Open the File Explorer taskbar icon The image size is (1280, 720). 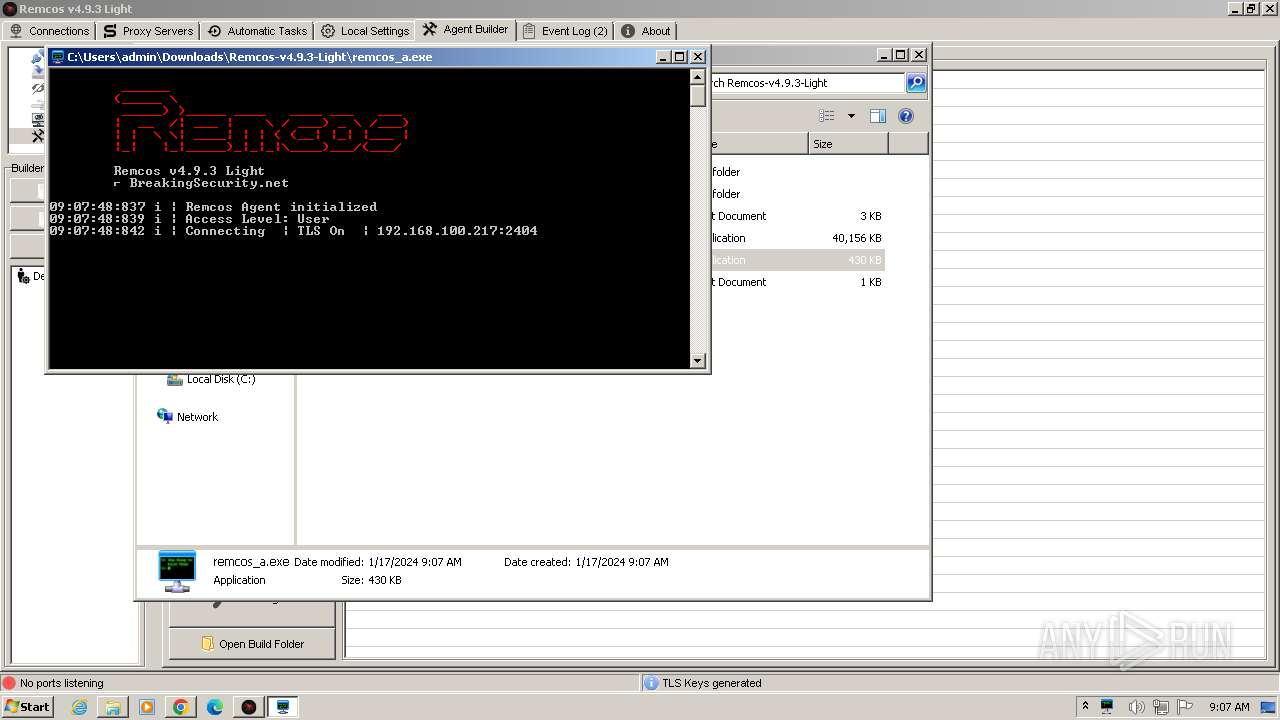(x=113, y=707)
